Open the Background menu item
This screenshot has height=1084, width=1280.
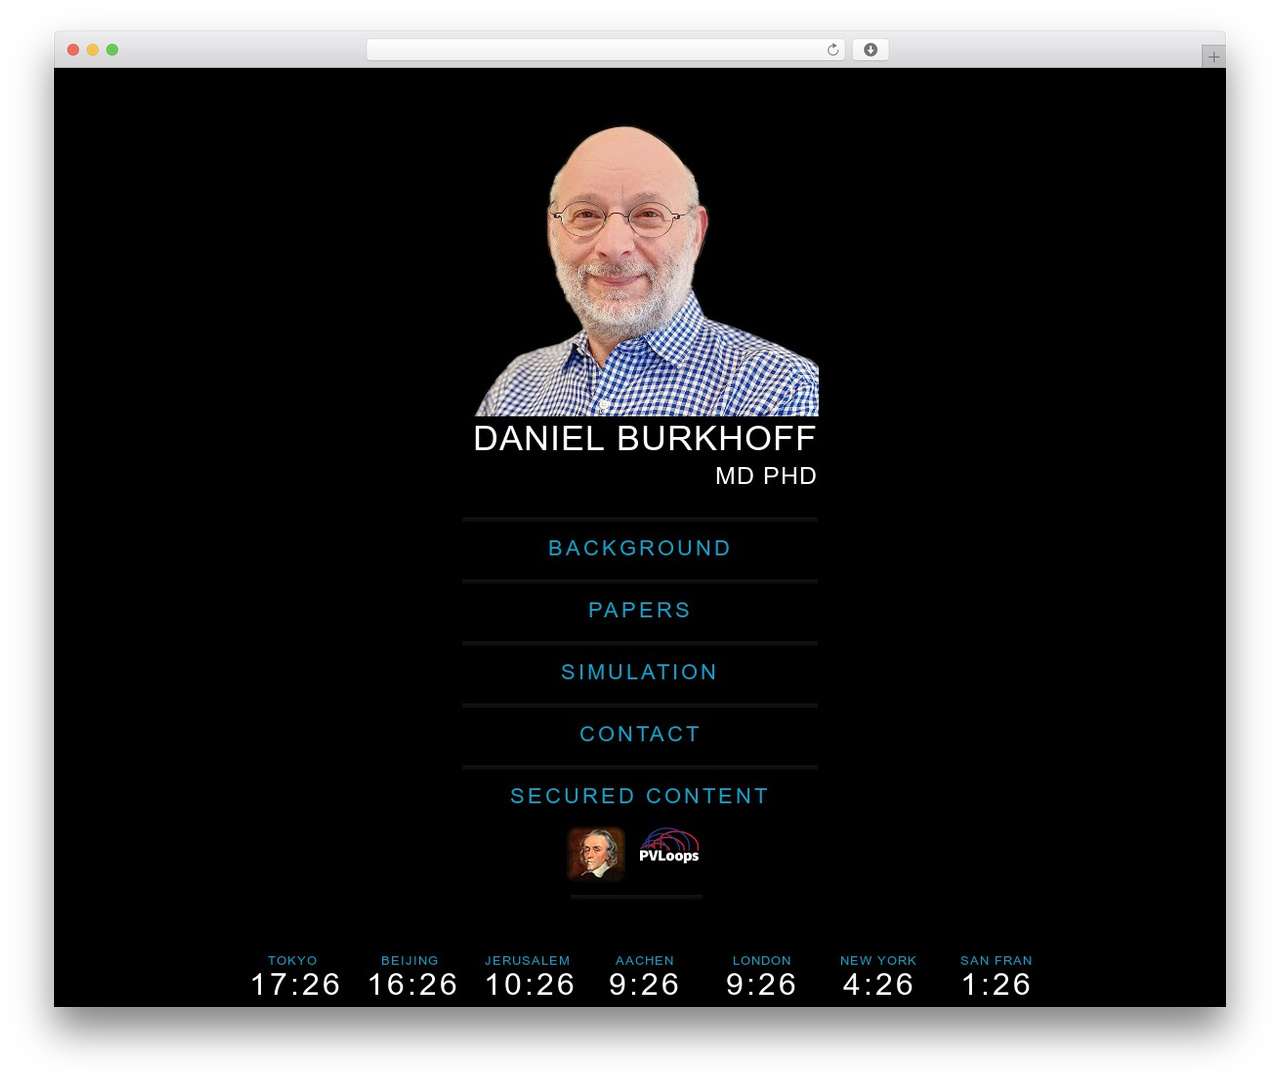point(640,548)
